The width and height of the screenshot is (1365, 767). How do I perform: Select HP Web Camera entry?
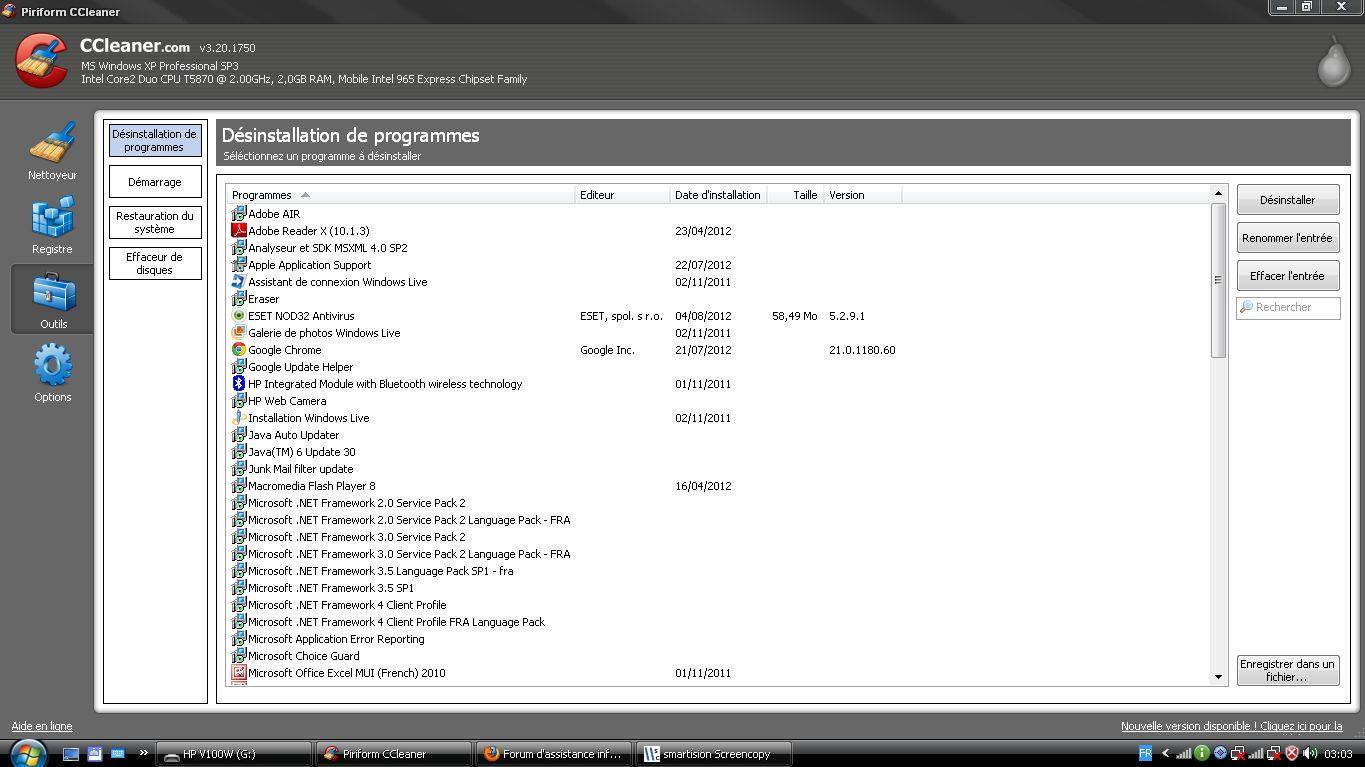pyautogui.click(x=287, y=401)
